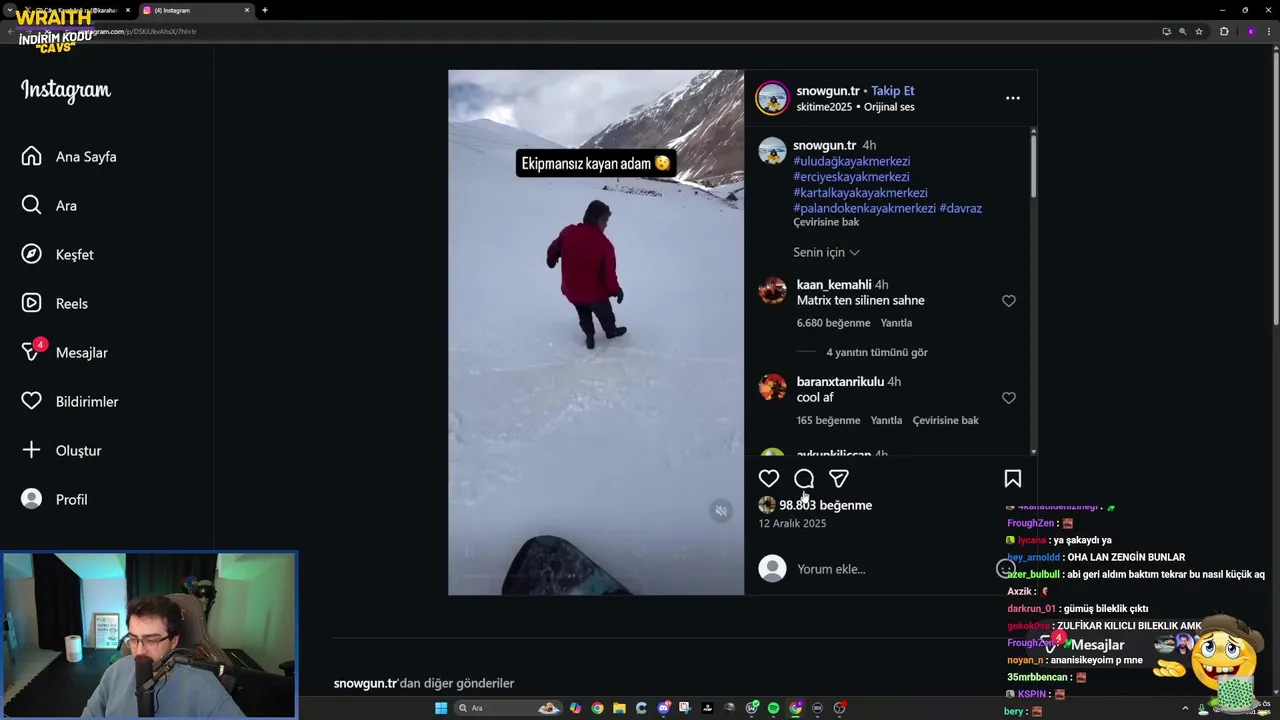The width and height of the screenshot is (1280, 720).
Task: Open browser extensions puzzle icon
Action: click(1224, 31)
